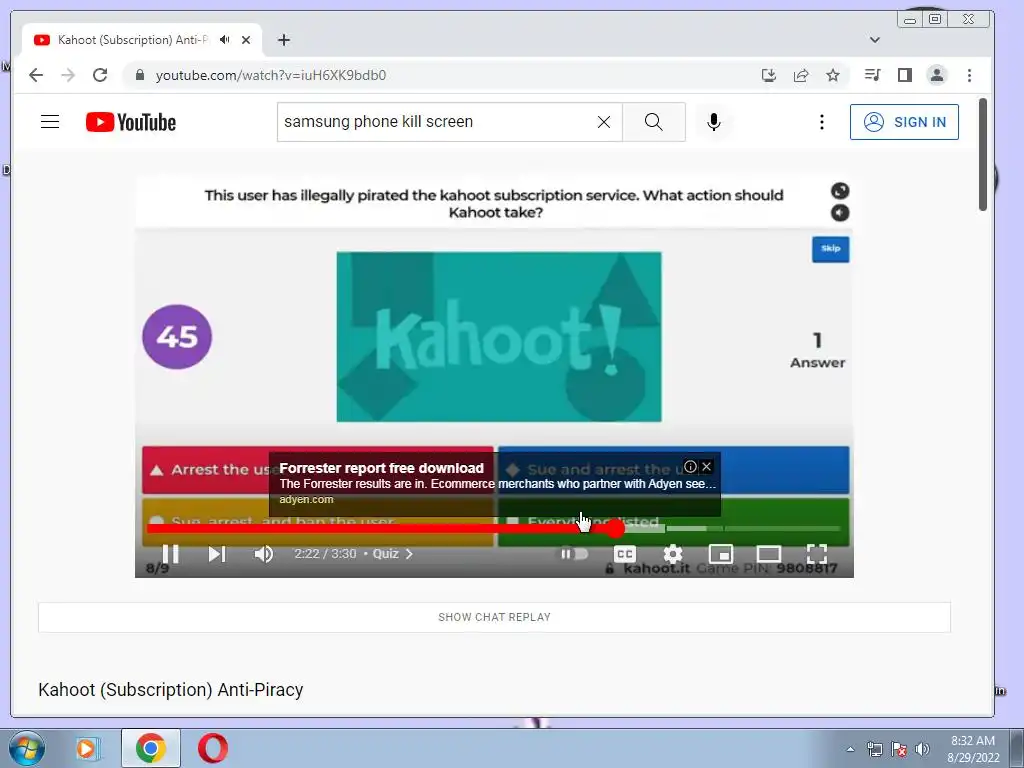Viewport: 1024px width, 768px height.
Task: Turn on closed captions (CC)
Action: pos(625,554)
